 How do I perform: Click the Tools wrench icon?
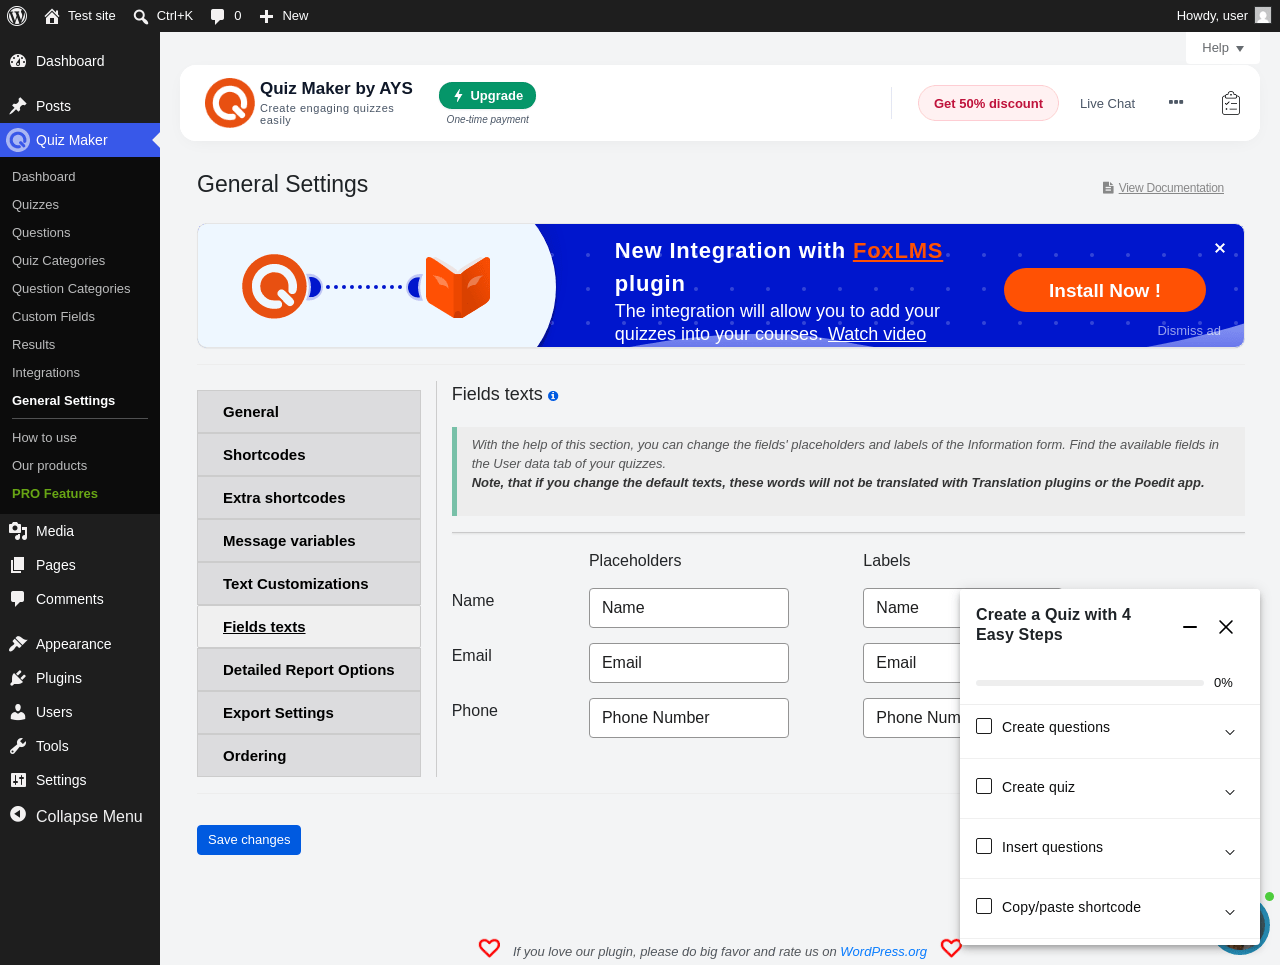point(18,746)
